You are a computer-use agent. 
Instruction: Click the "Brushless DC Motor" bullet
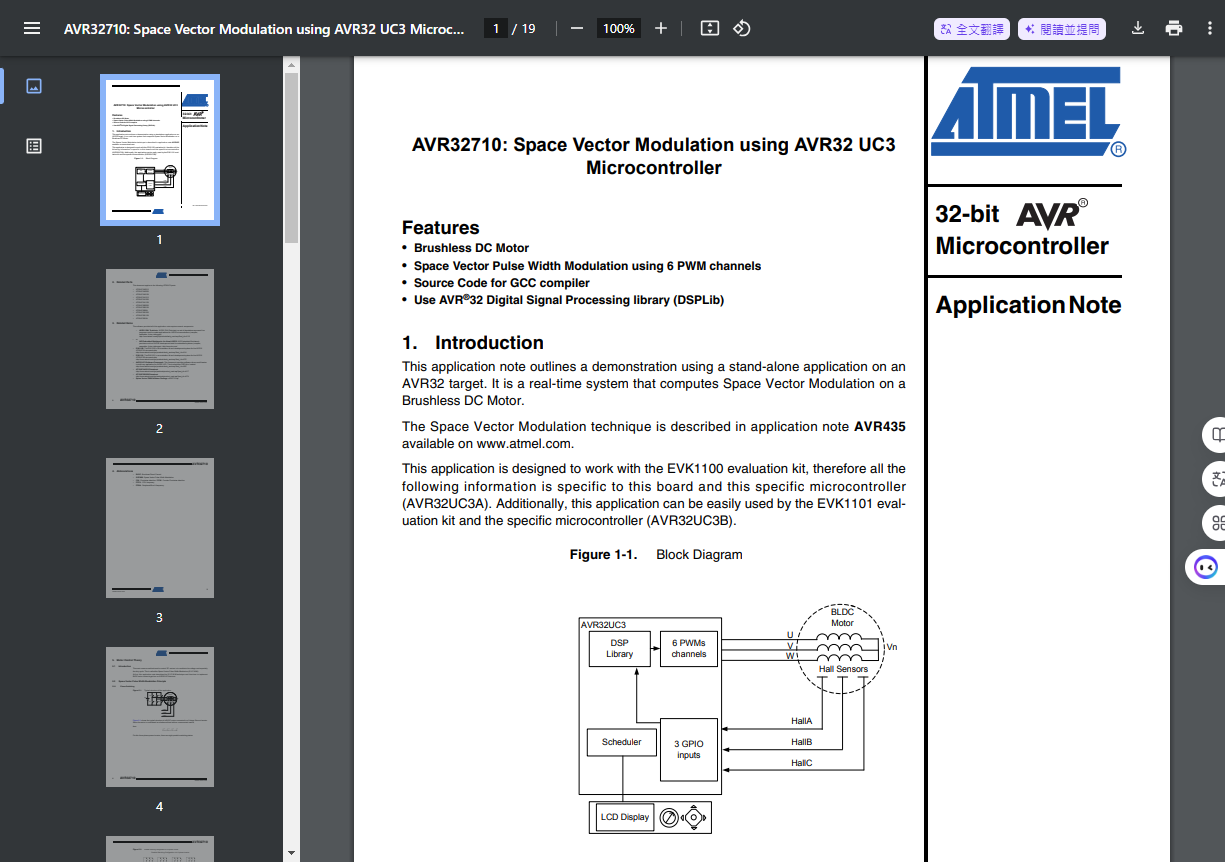coord(471,248)
